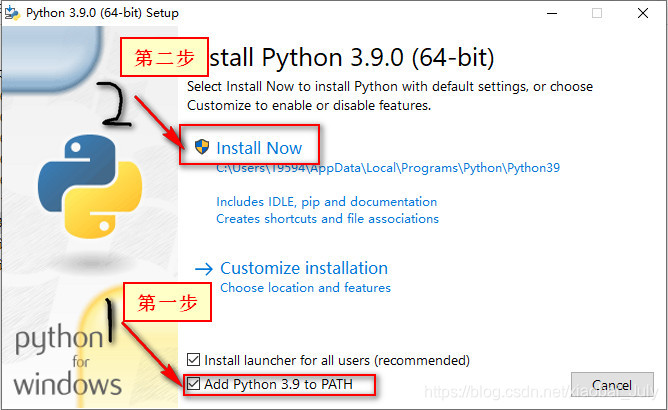This screenshot has width=668, height=410.
Task: Close the Python Setup window
Action: [x=643, y=13]
